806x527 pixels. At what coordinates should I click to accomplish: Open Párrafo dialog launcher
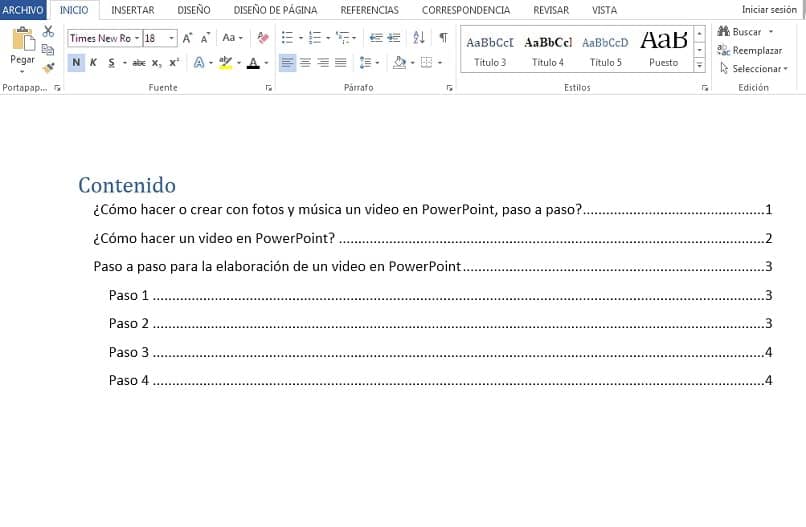click(x=449, y=88)
